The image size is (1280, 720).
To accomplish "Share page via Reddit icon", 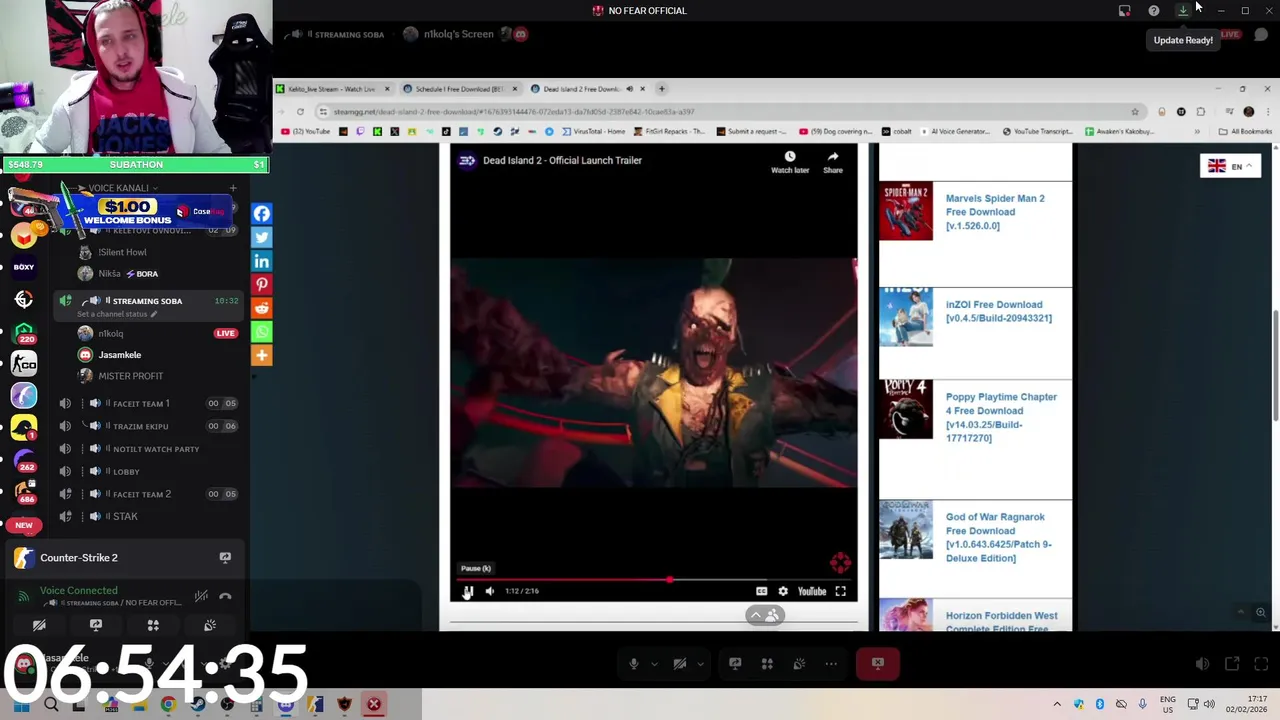I will 262,308.
